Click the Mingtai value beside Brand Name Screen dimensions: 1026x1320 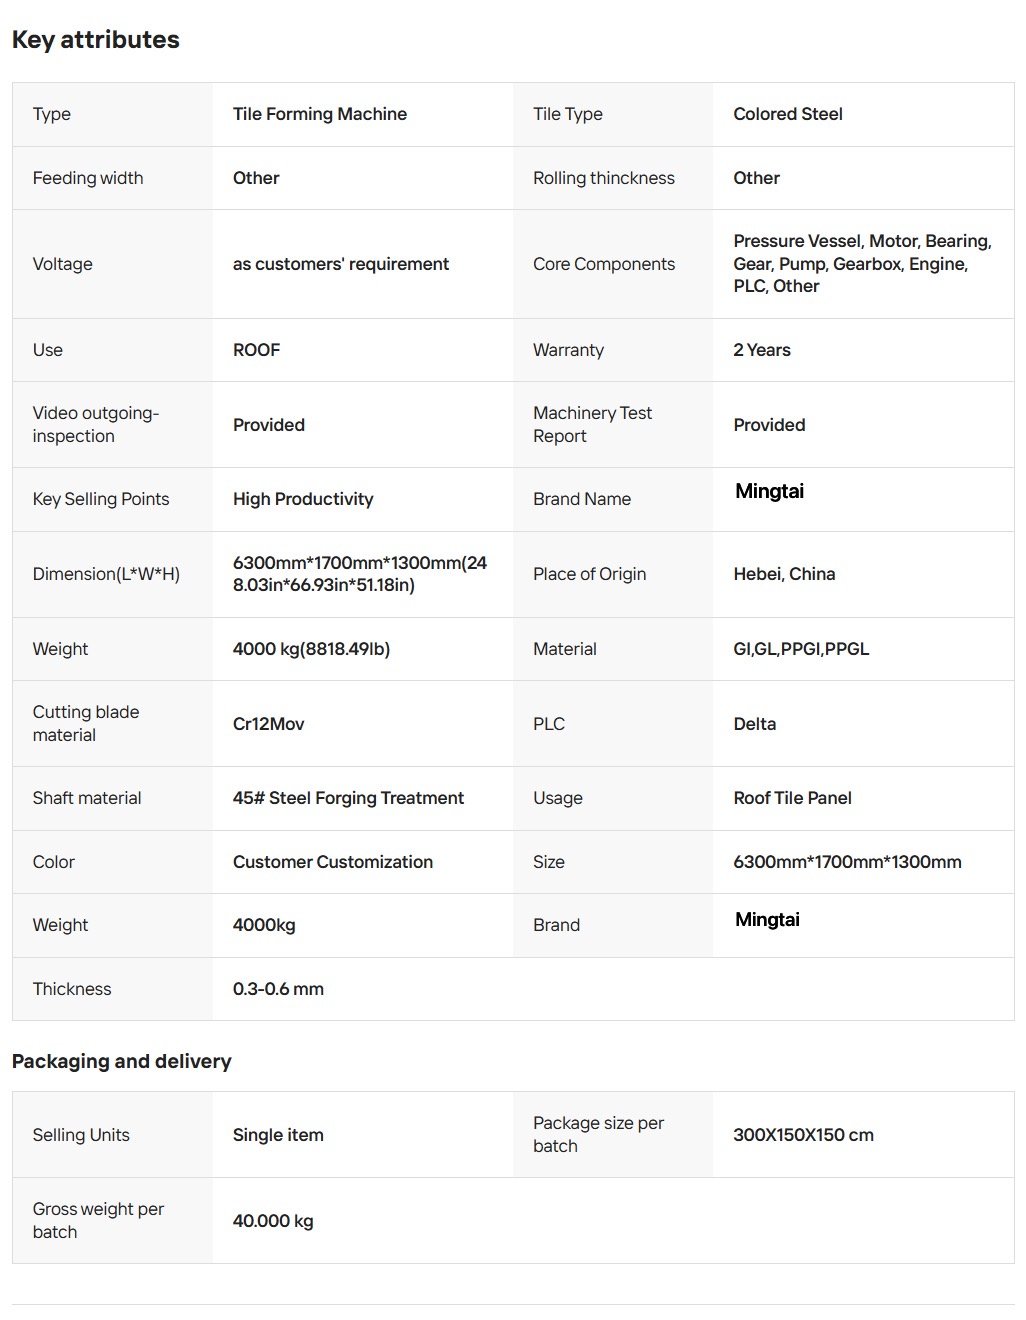[770, 491]
